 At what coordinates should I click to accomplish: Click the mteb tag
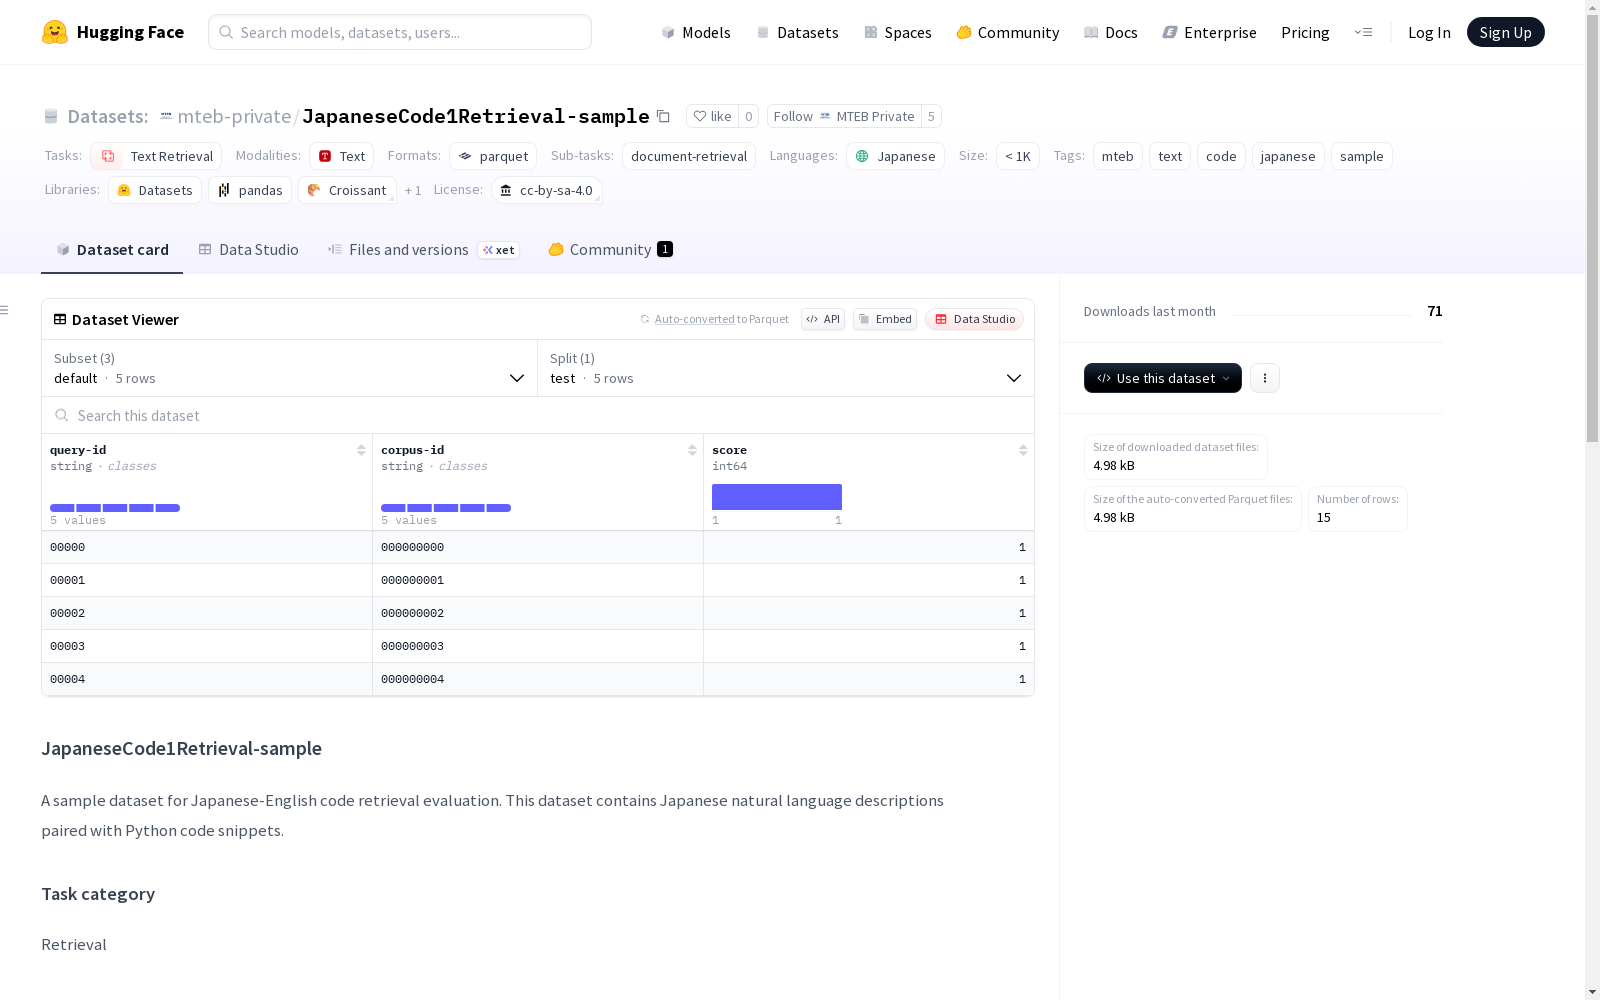(x=1118, y=156)
